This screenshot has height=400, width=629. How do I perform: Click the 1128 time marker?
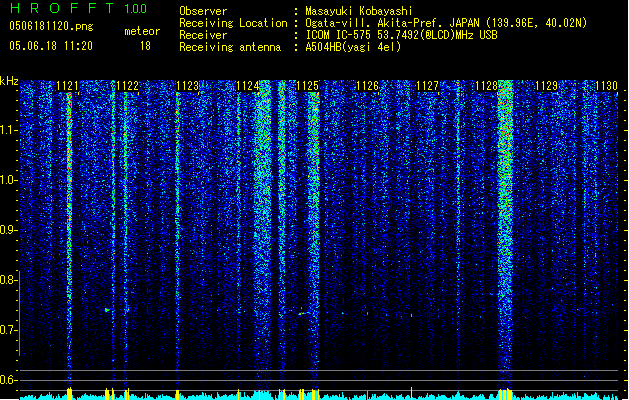click(x=487, y=86)
